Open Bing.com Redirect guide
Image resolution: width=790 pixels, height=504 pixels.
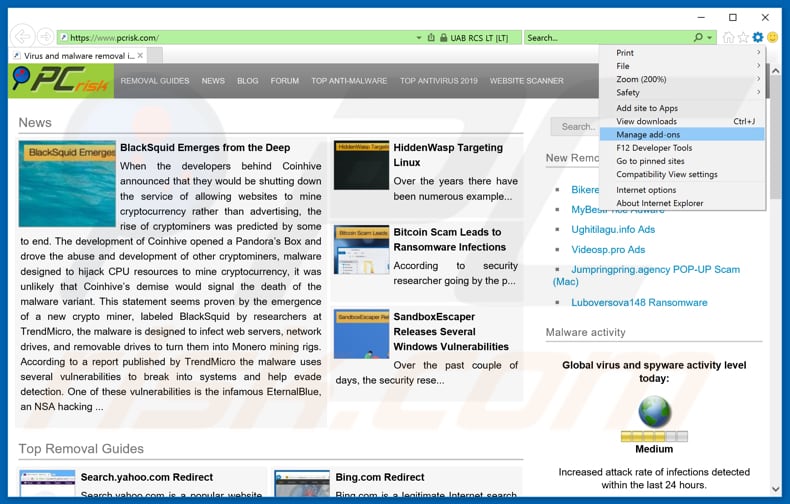pyautogui.click(x=380, y=477)
